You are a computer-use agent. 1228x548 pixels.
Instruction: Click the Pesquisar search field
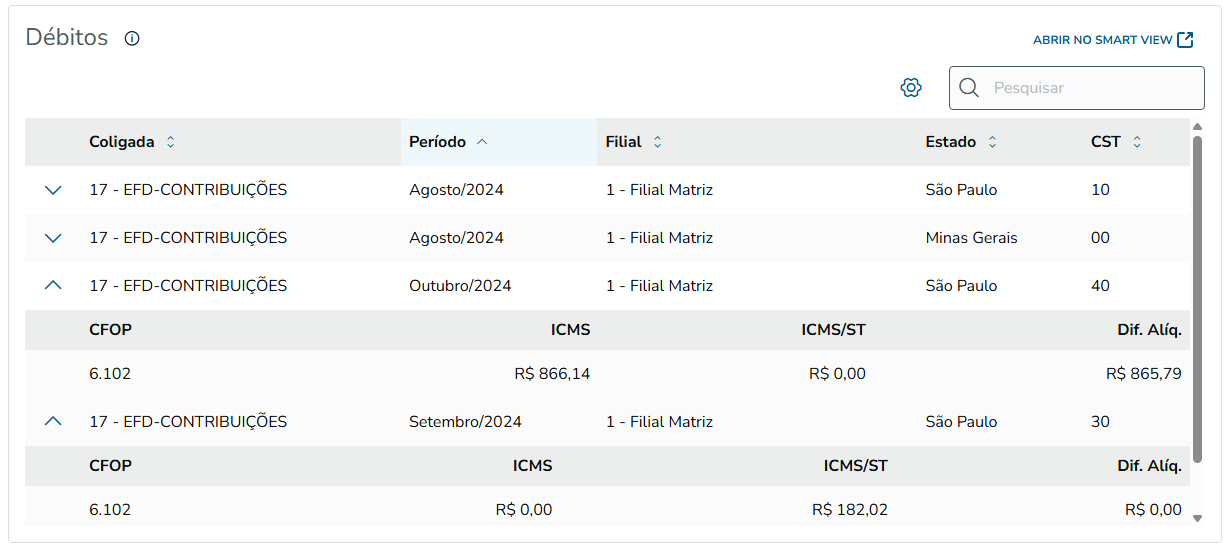1090,88
